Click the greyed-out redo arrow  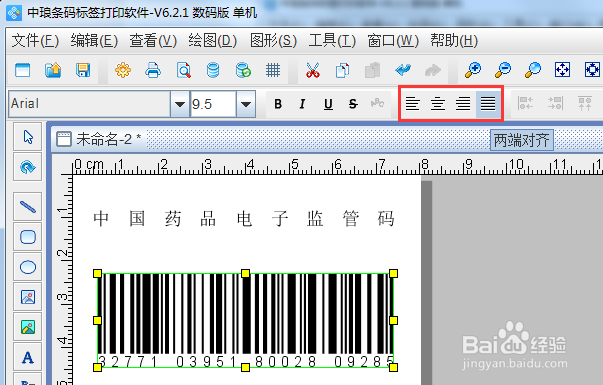[x=433, y=70]
